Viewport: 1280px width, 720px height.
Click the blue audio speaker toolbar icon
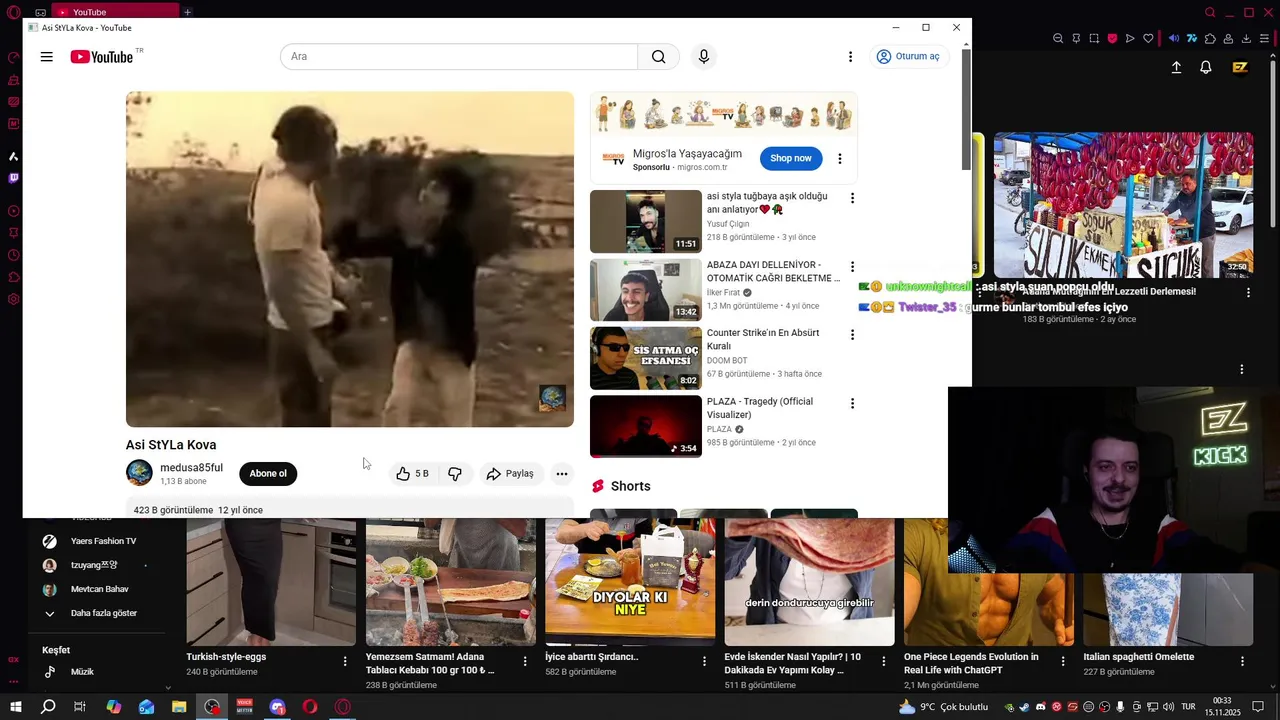pyautogui.click(x=1174, y=39)
